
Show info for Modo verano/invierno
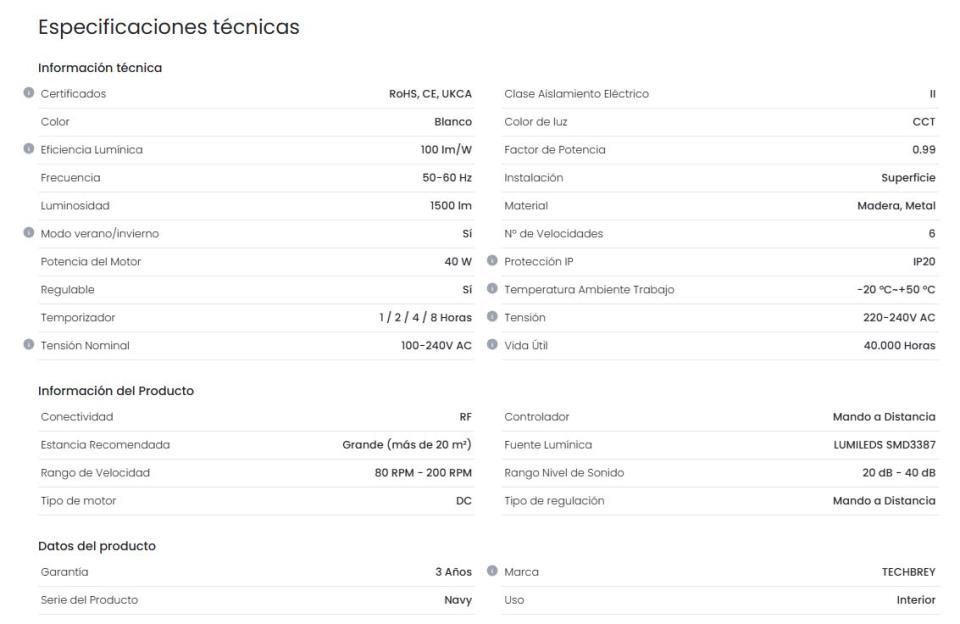[x=29, y=233]
